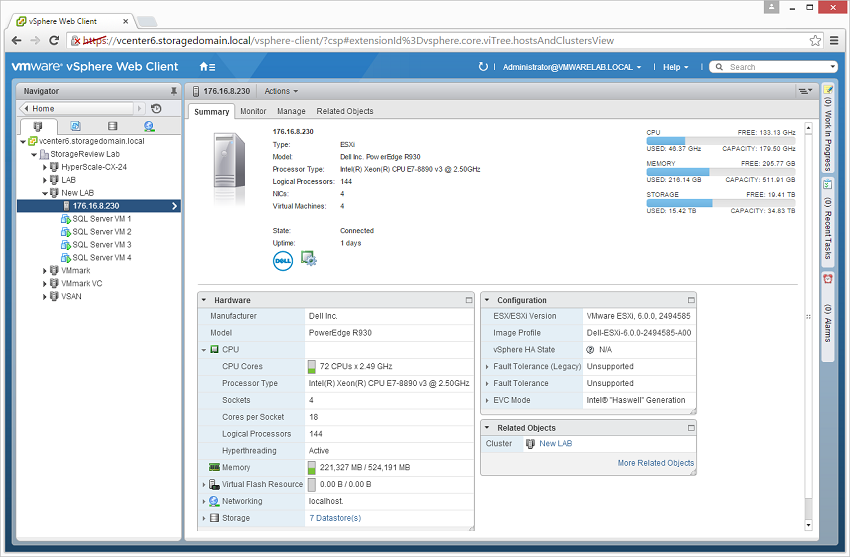Switch to VMs and Templates navigator tab
This screenshot has width=850, height=557.
click(75, 126)
